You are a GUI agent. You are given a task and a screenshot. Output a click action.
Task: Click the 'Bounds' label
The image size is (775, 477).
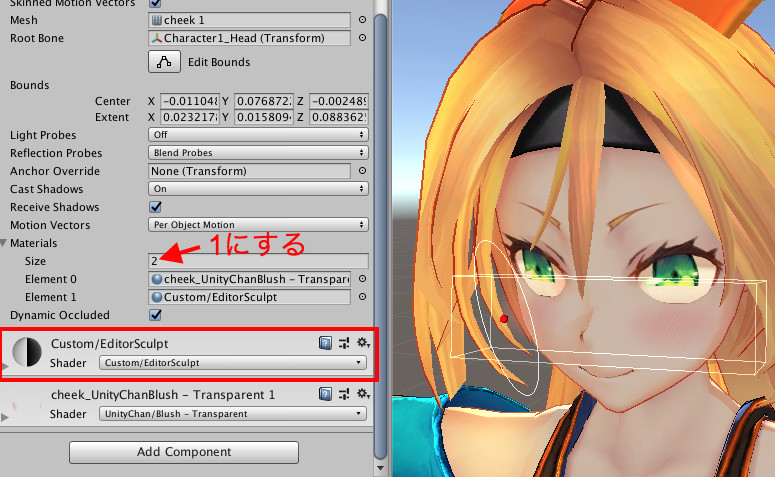tap(30, 85)
